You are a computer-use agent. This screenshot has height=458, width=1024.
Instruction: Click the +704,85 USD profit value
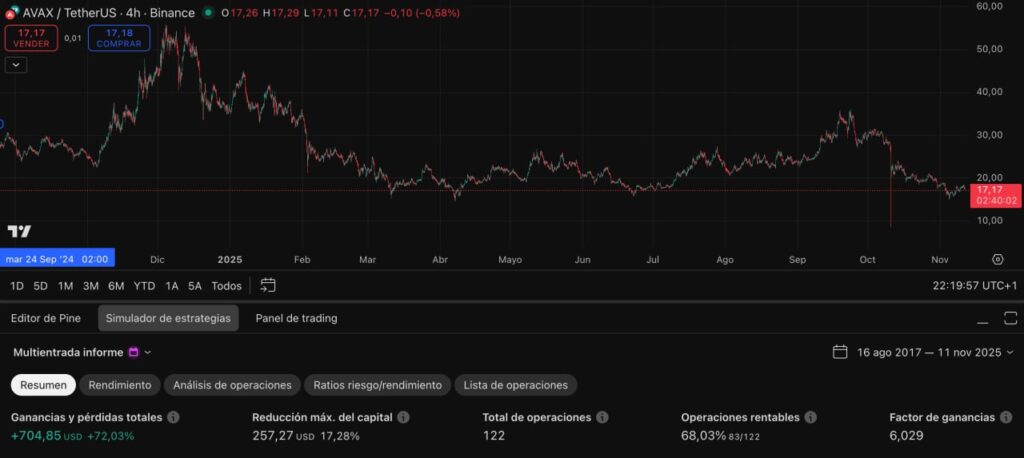pos(47,436)
